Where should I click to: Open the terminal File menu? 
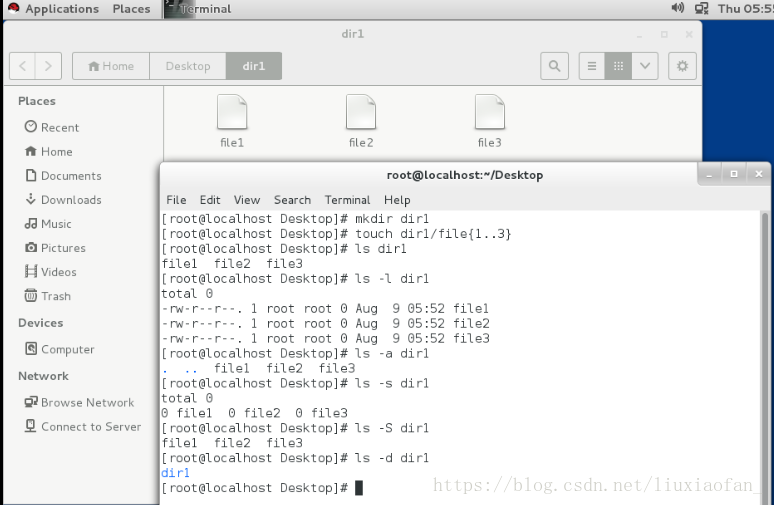[x=176, y=200]
